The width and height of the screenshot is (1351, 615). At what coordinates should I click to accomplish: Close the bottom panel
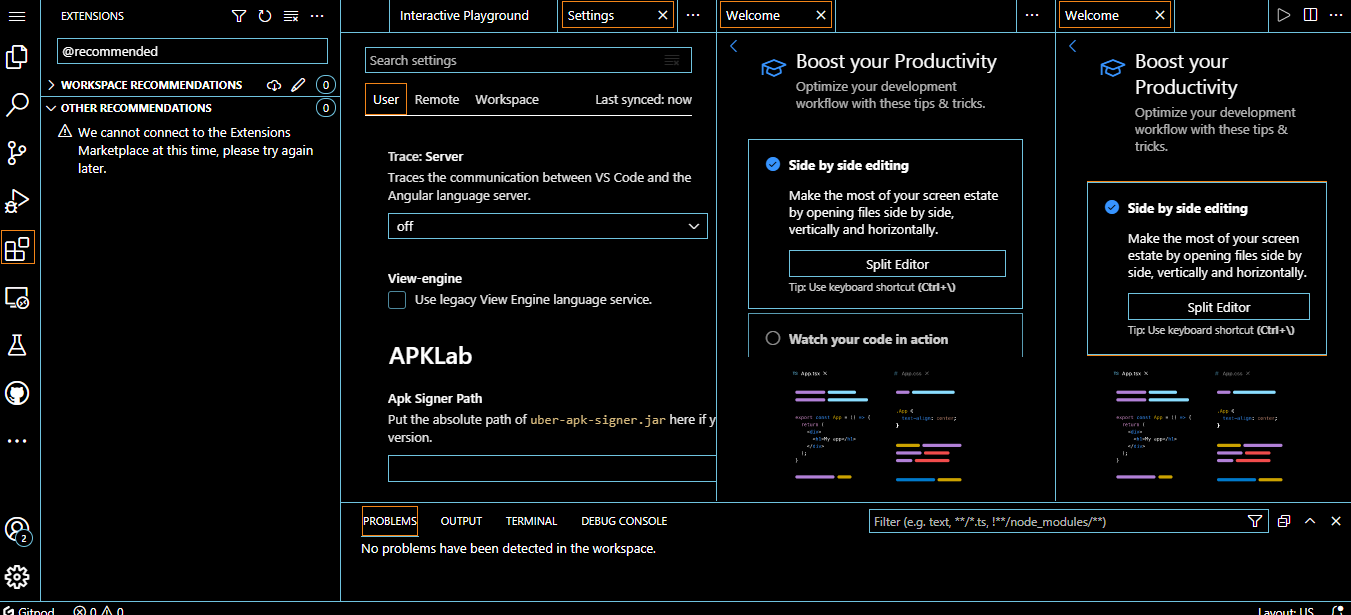(x=1334, y=521)
